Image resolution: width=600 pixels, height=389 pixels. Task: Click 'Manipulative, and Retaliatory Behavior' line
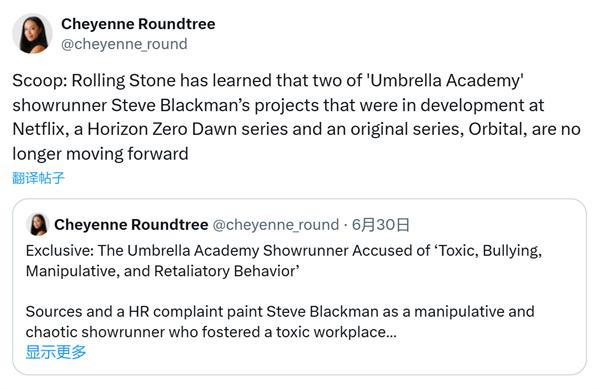pyautogui.click(x=163, y=271)
